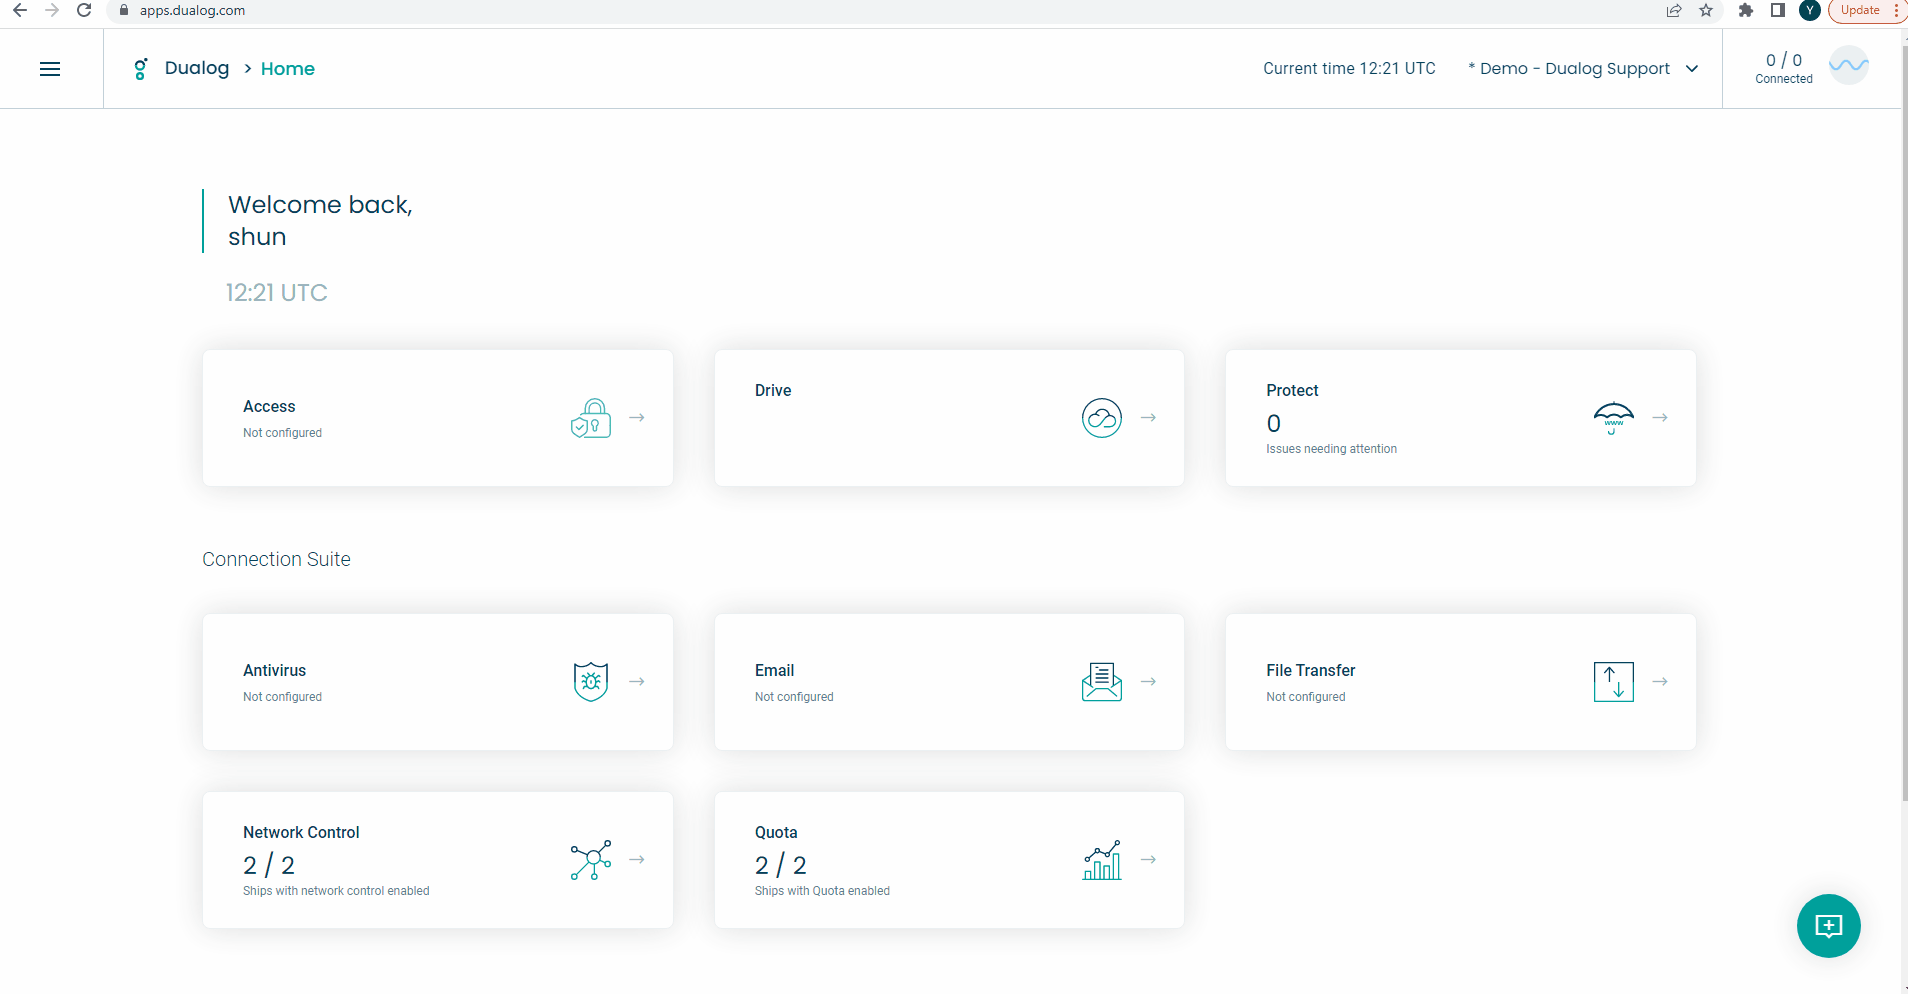Click arrow on the Quota card
The width and height of the screenshot is (1908, 994).
point(1149,860)
